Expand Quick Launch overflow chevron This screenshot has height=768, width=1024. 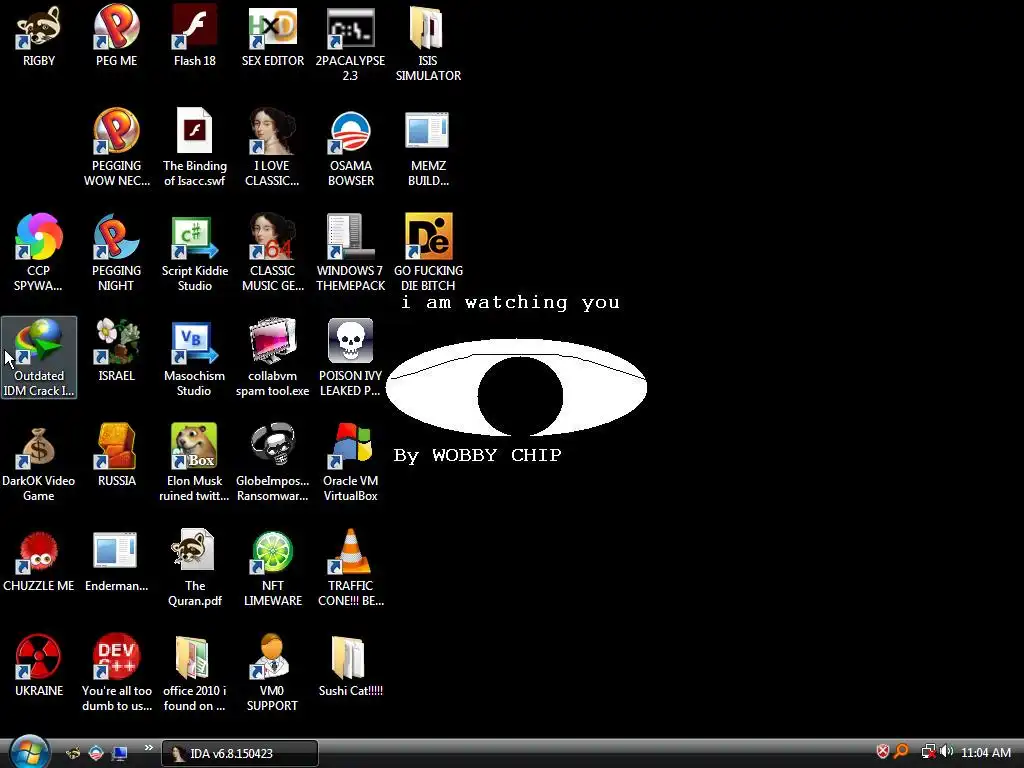point(148,747)
